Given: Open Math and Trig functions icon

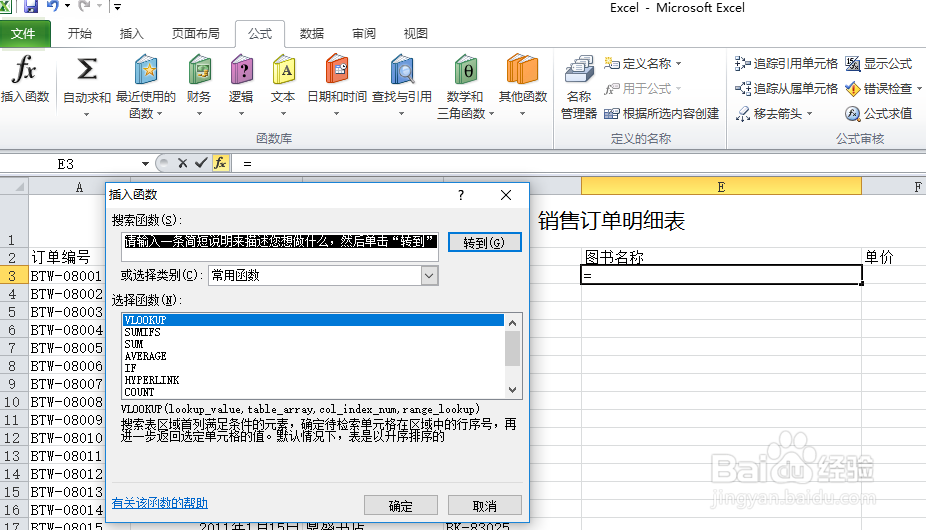Looking at the screenshot, I should pos(465,70).
